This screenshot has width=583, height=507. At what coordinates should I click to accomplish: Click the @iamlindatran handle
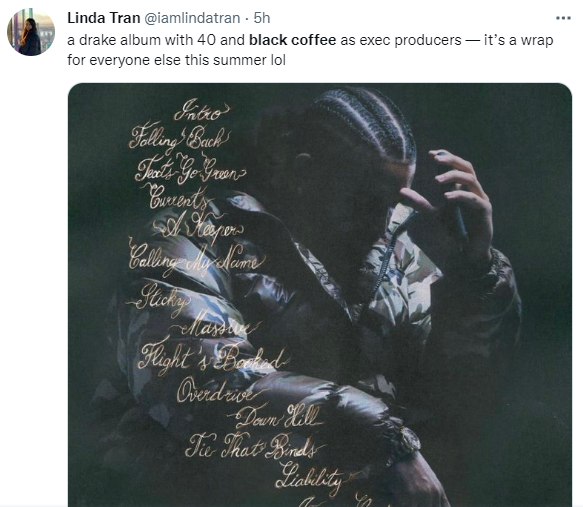192,18
